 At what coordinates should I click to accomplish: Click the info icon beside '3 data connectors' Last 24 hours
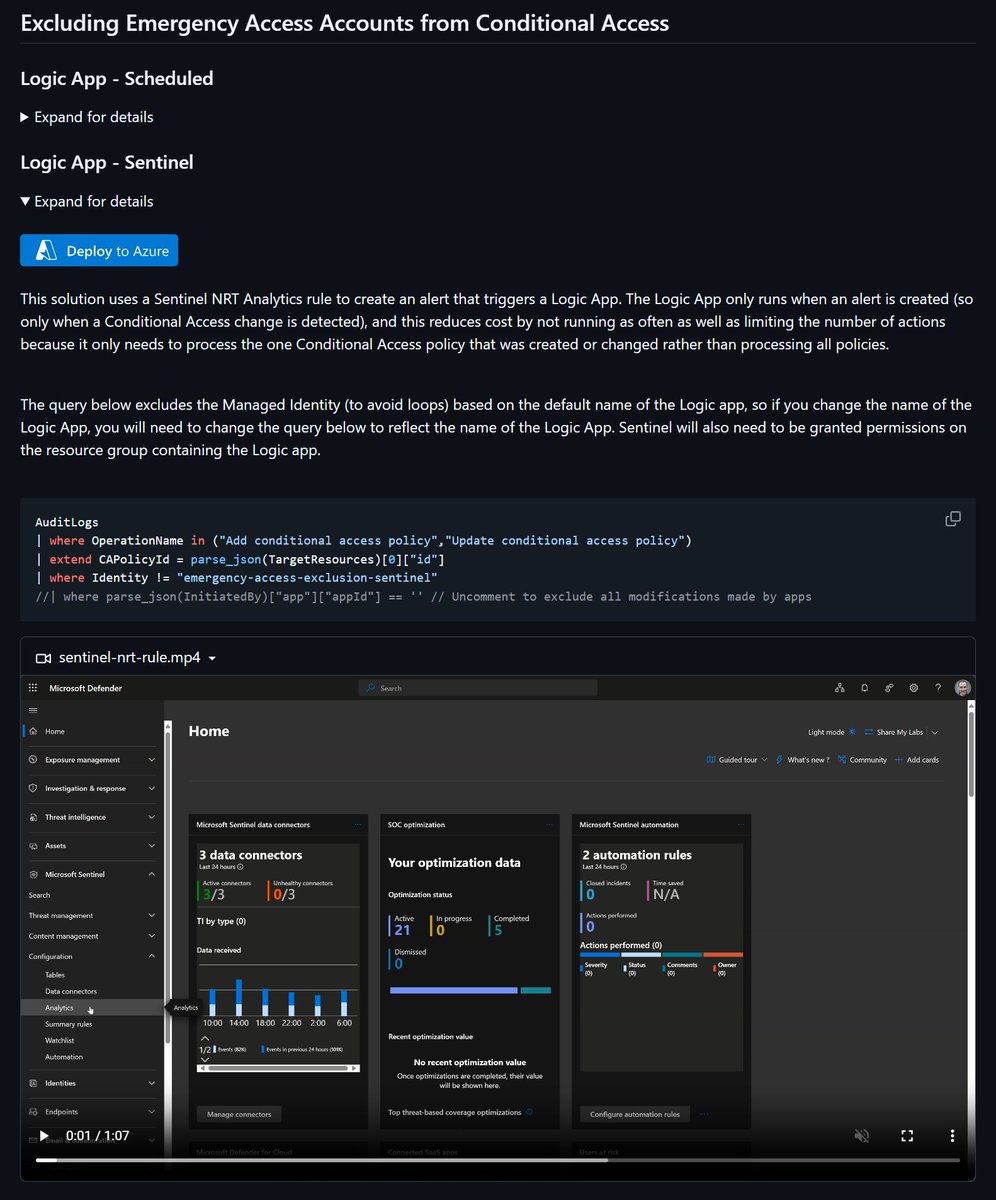(x=240, y=867)
